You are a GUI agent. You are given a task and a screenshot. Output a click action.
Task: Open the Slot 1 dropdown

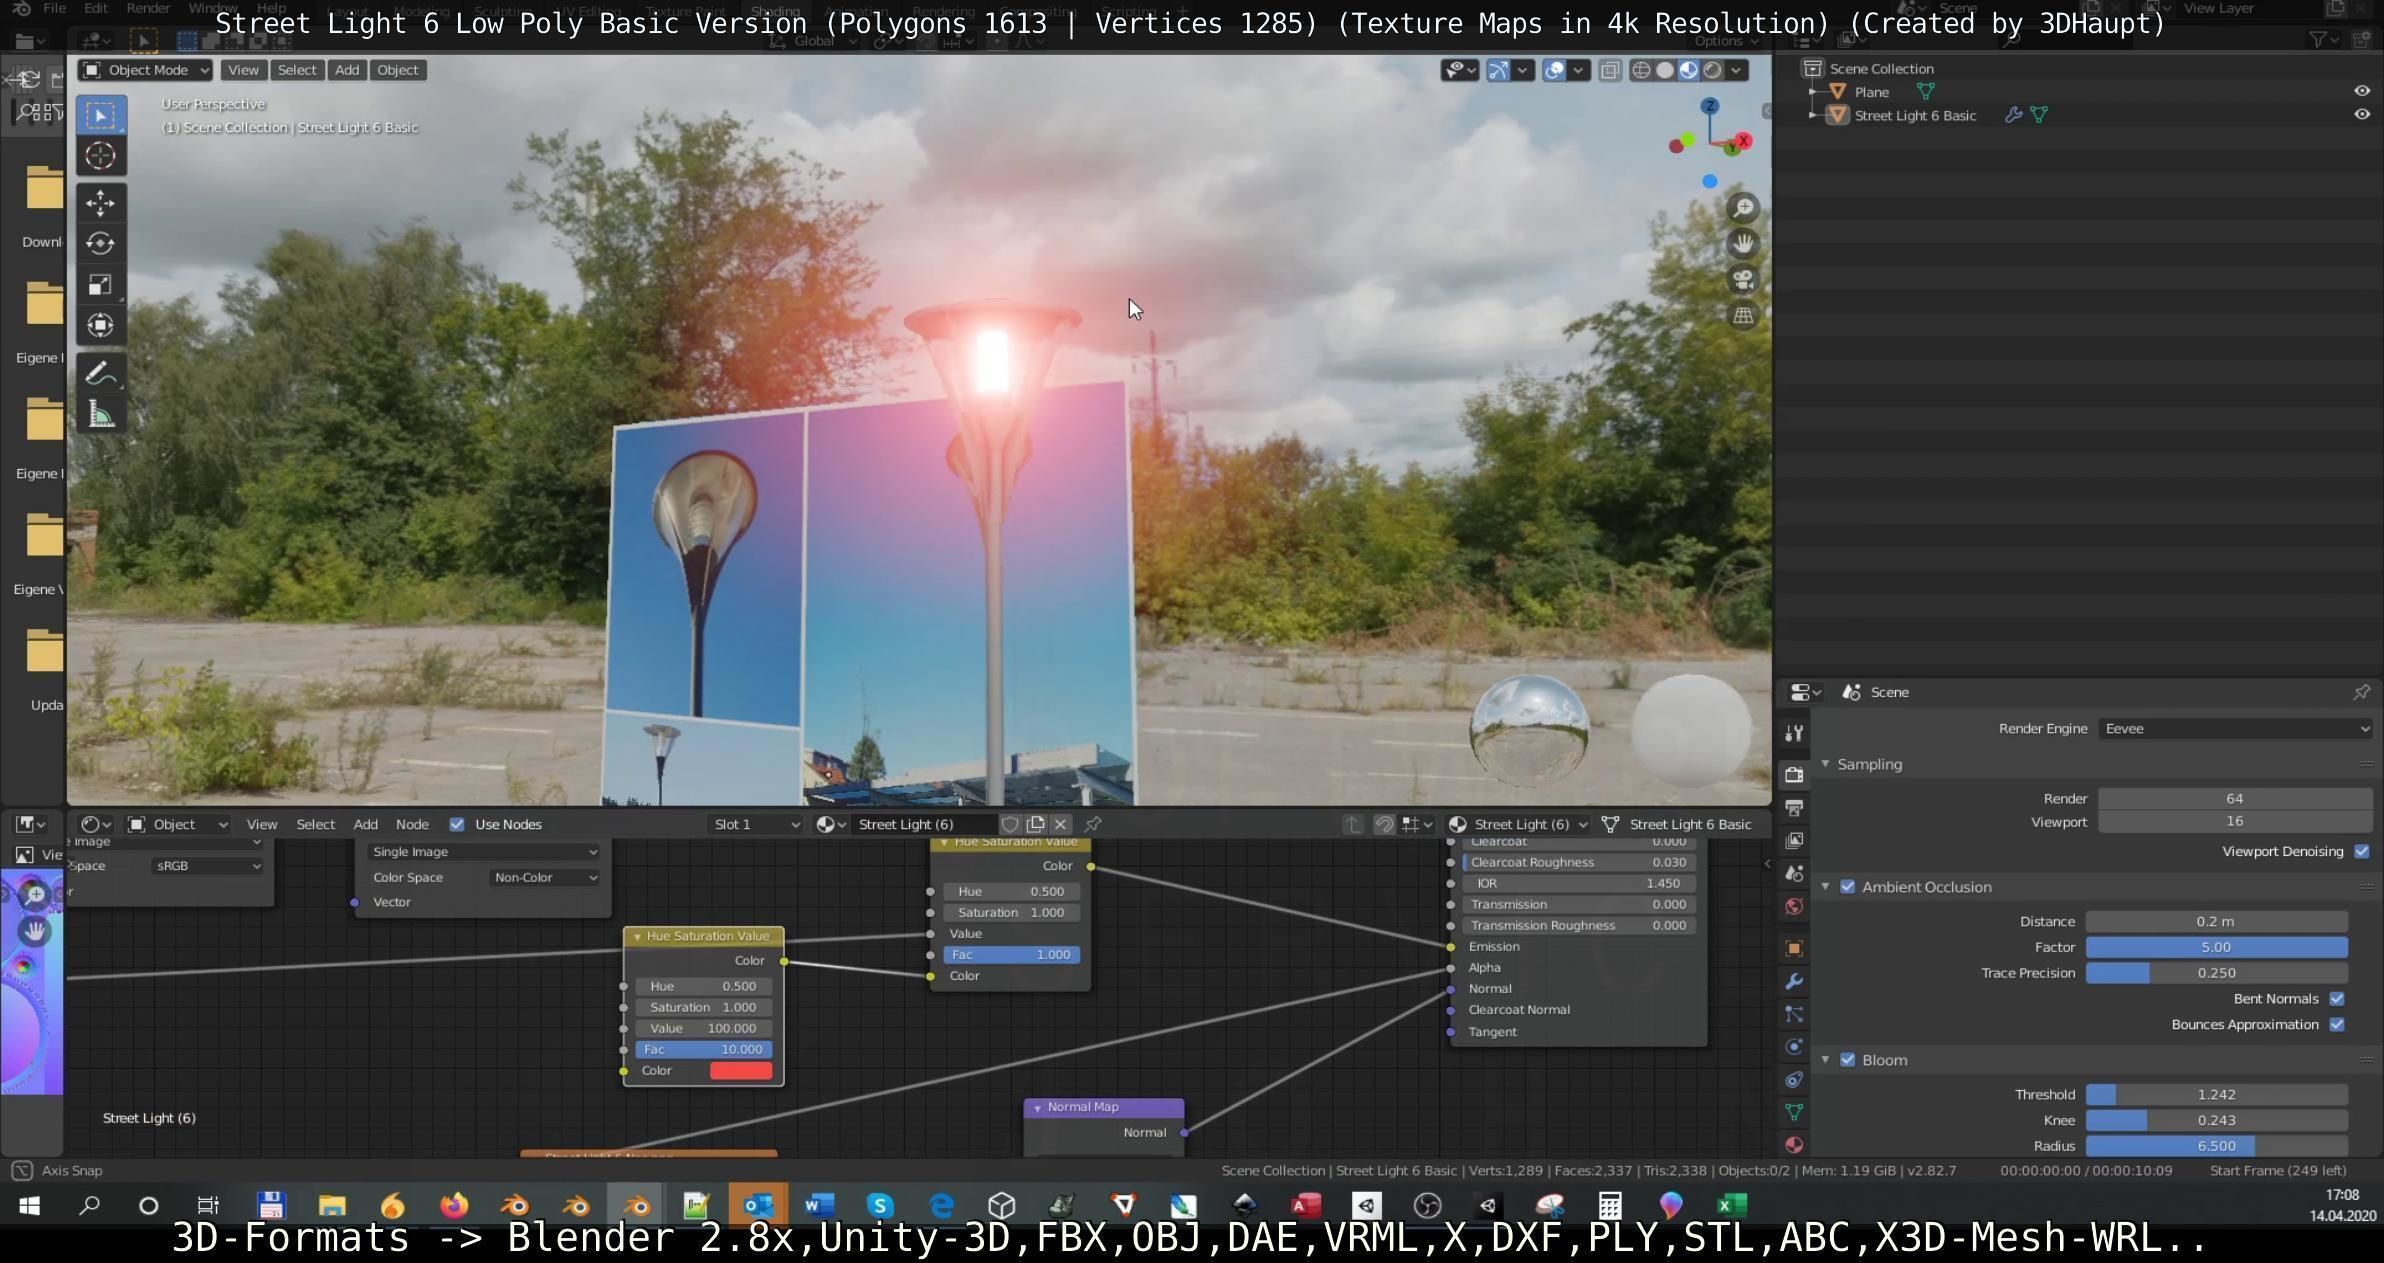755,824
